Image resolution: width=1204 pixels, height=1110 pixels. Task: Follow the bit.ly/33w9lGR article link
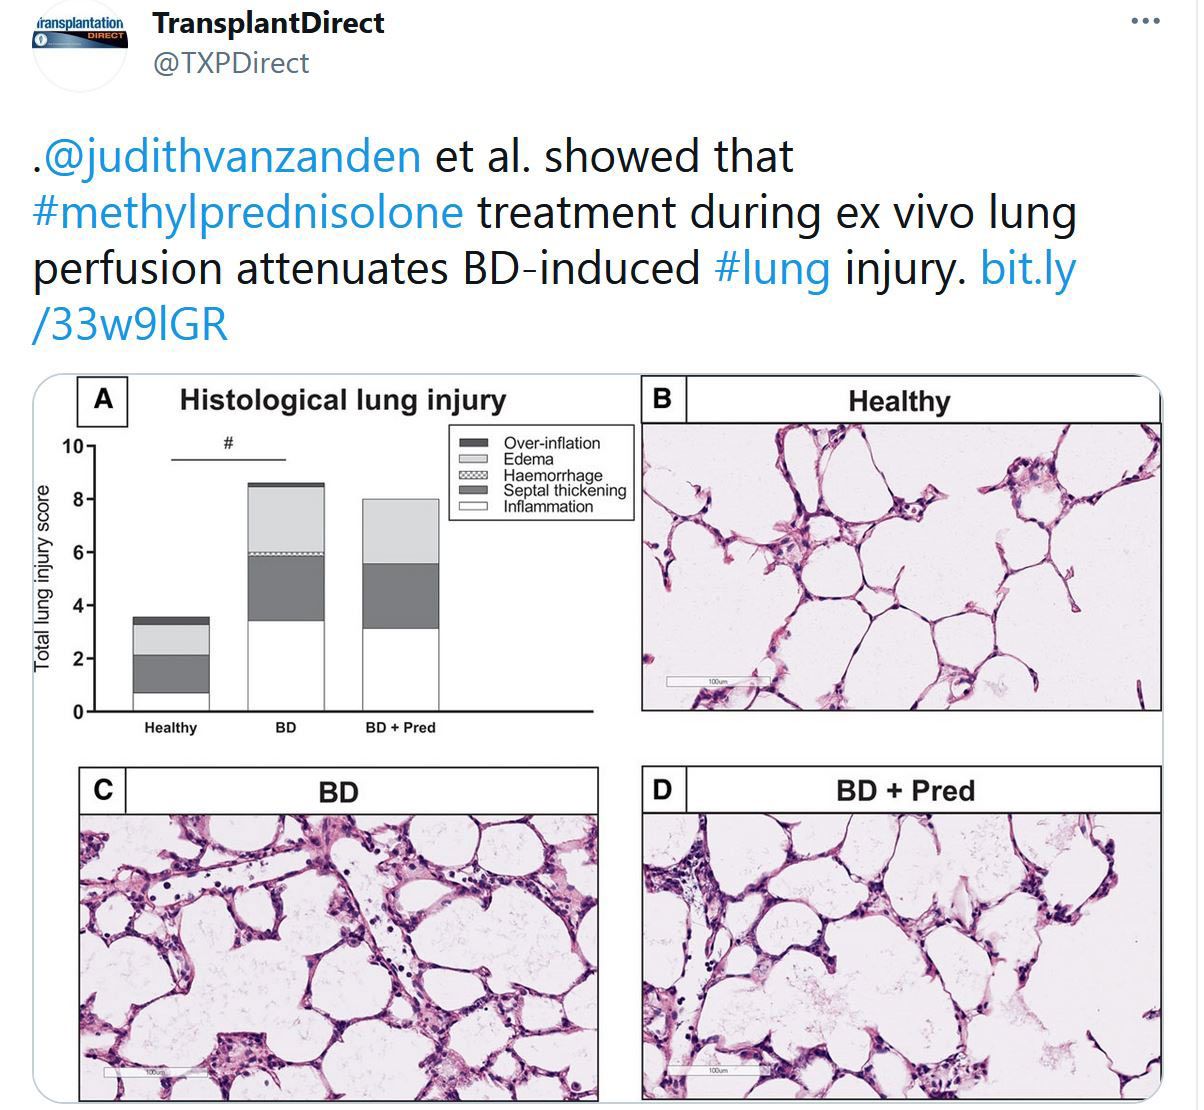554,297
